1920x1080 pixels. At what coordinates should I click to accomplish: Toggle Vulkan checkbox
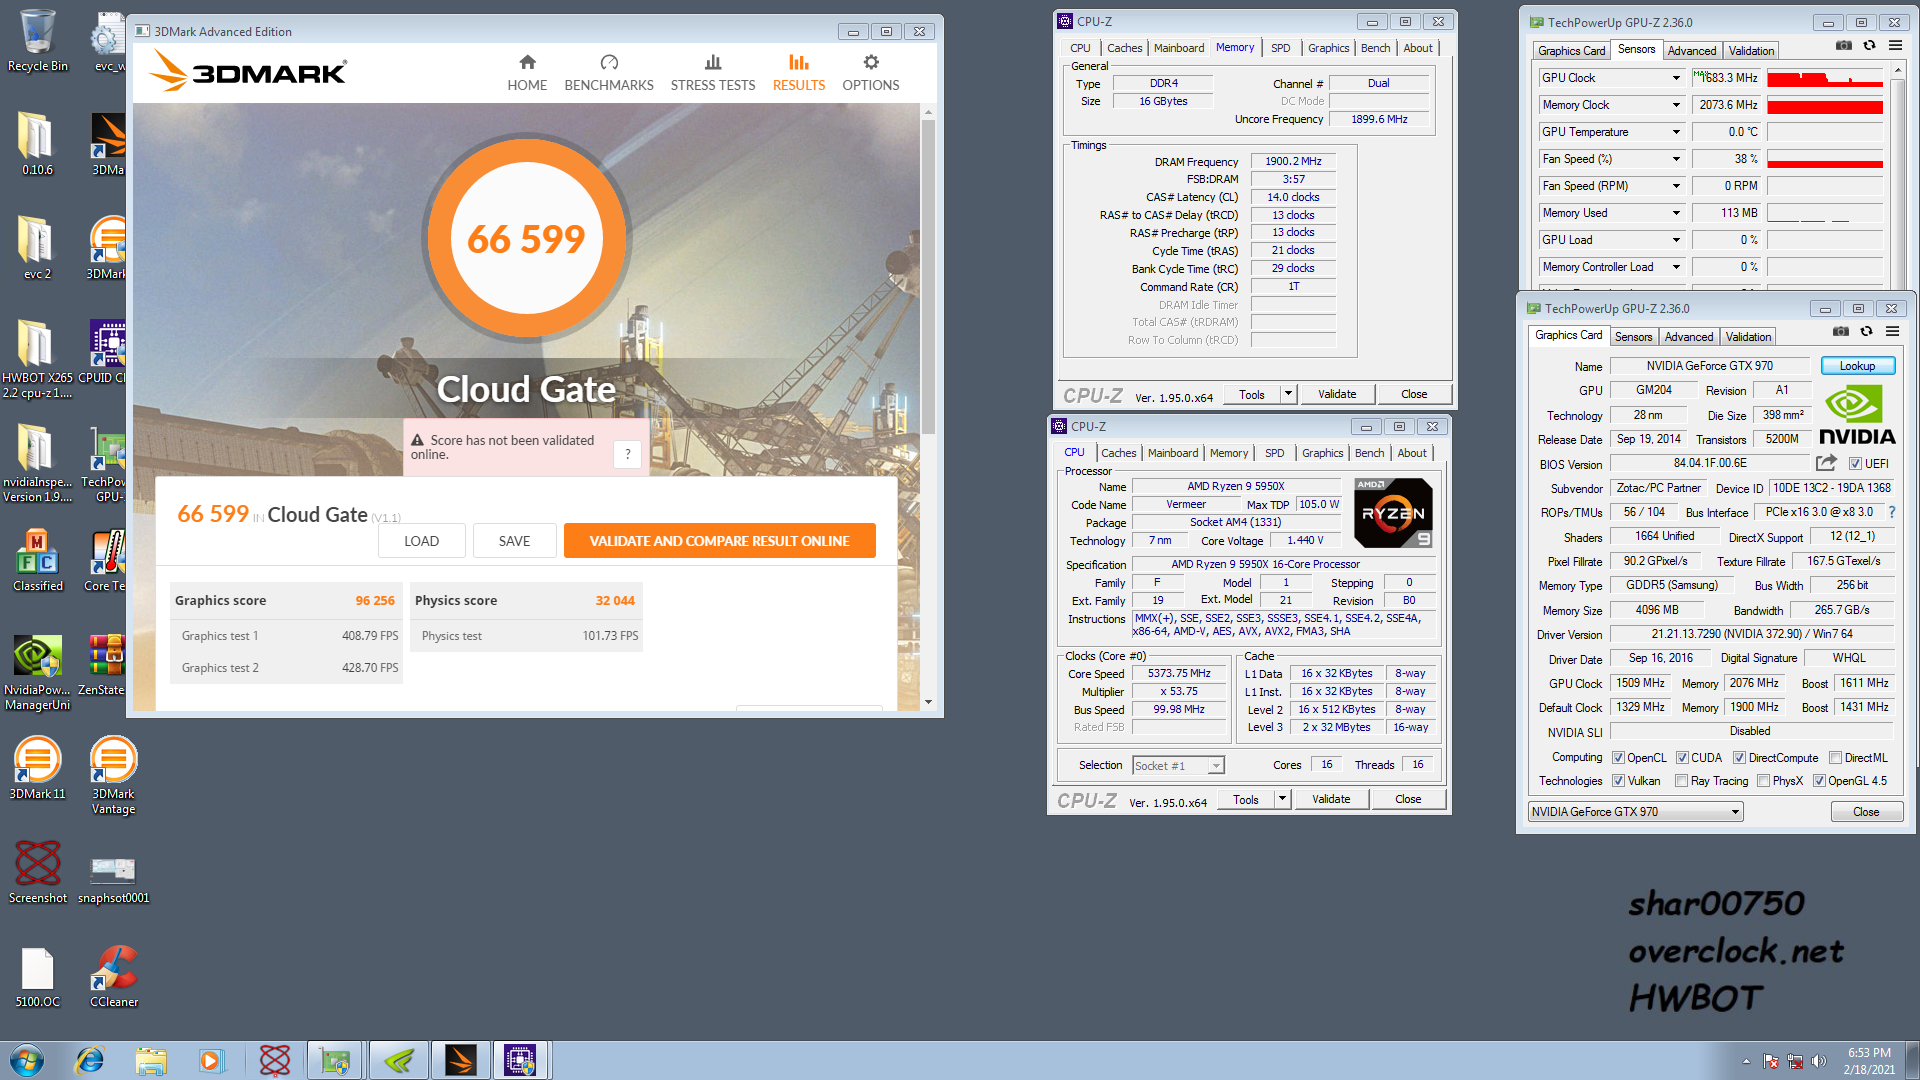pyautogui.click(x=1618, y=781)
